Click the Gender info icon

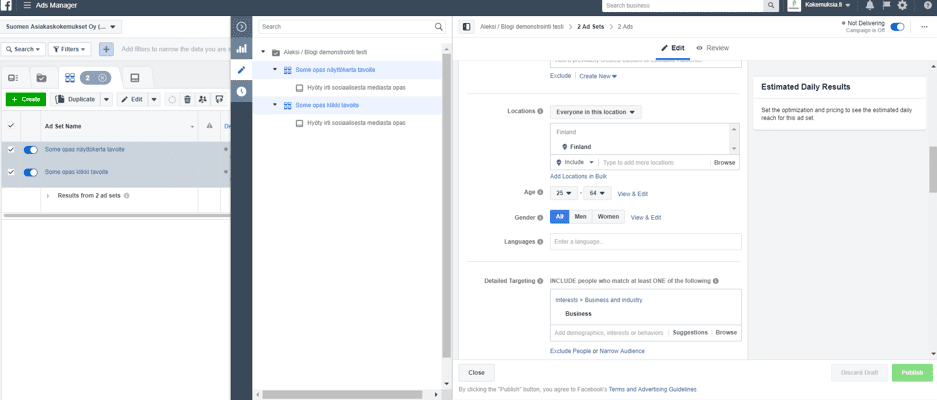click(x=540, y=216)
